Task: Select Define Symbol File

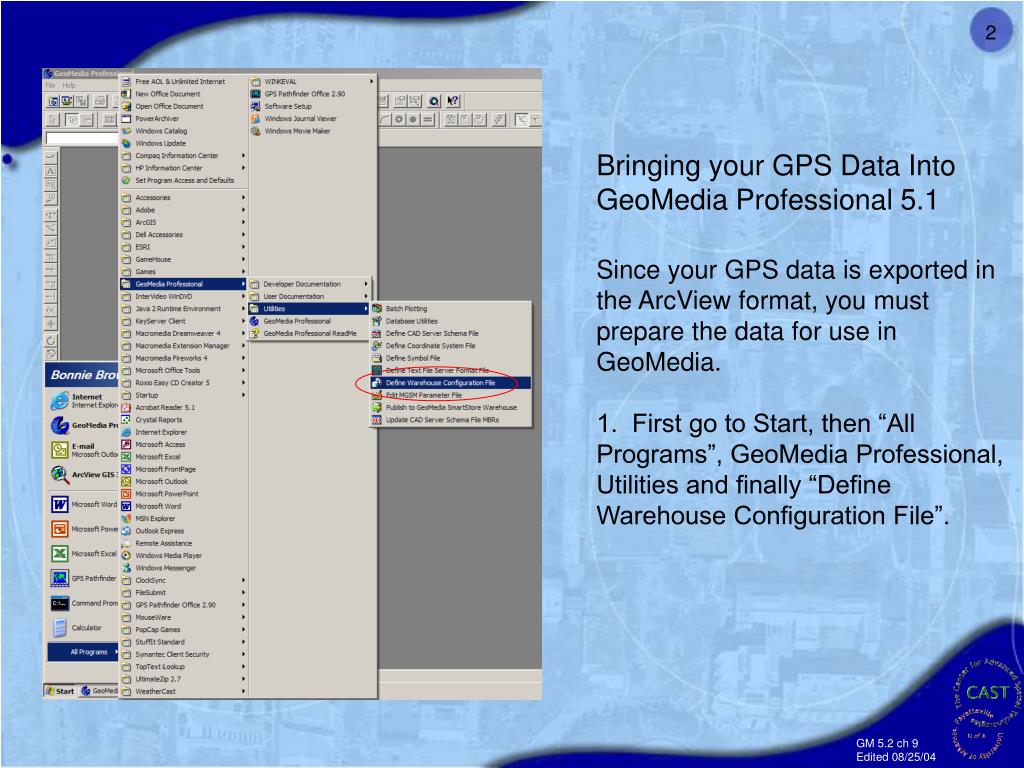Action: tap(451, 358)
